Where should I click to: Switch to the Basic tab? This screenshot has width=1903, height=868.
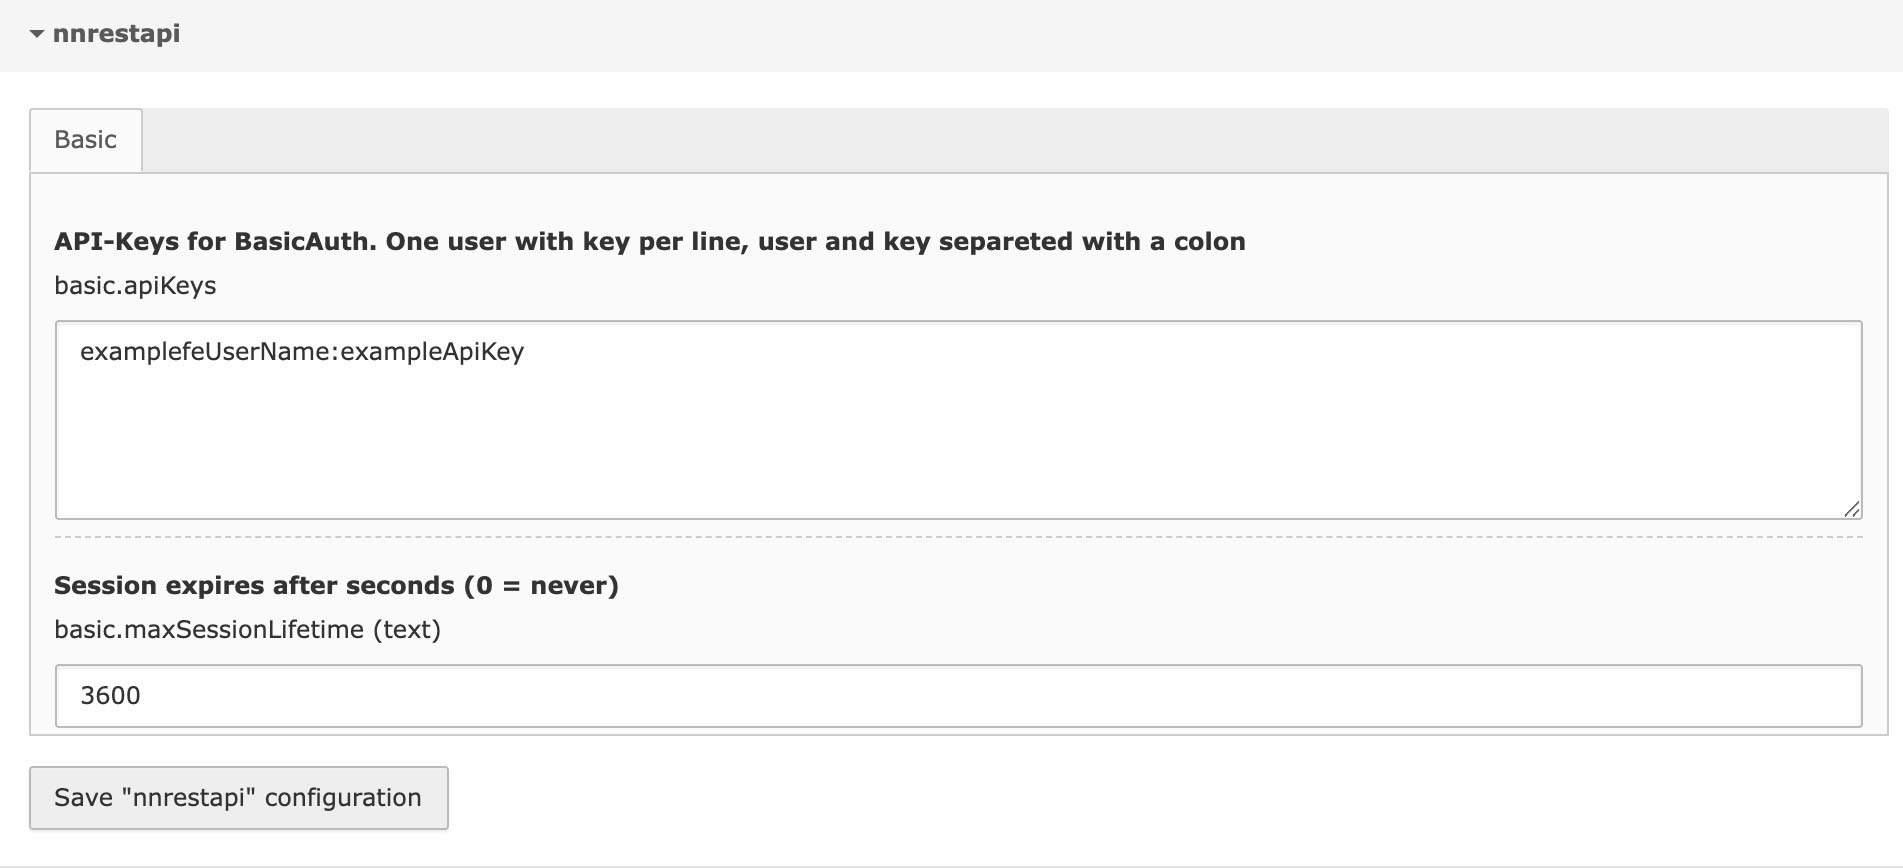click(86, 140)
